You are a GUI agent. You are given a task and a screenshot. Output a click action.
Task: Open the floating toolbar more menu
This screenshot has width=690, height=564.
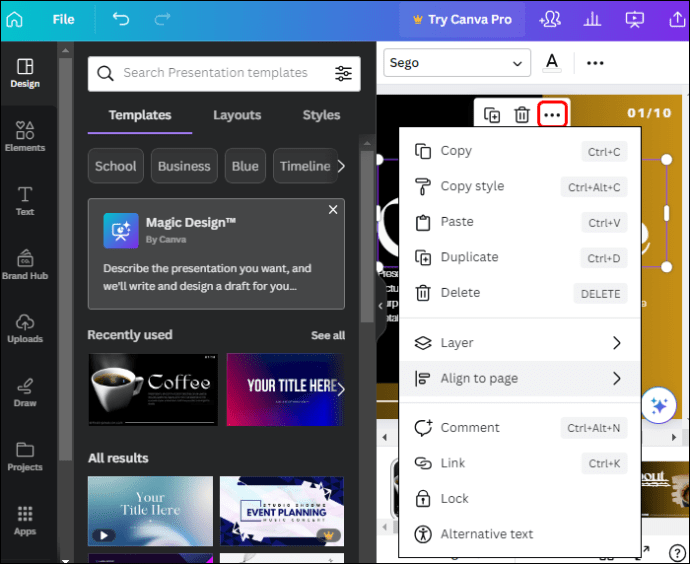coord(552,115)
